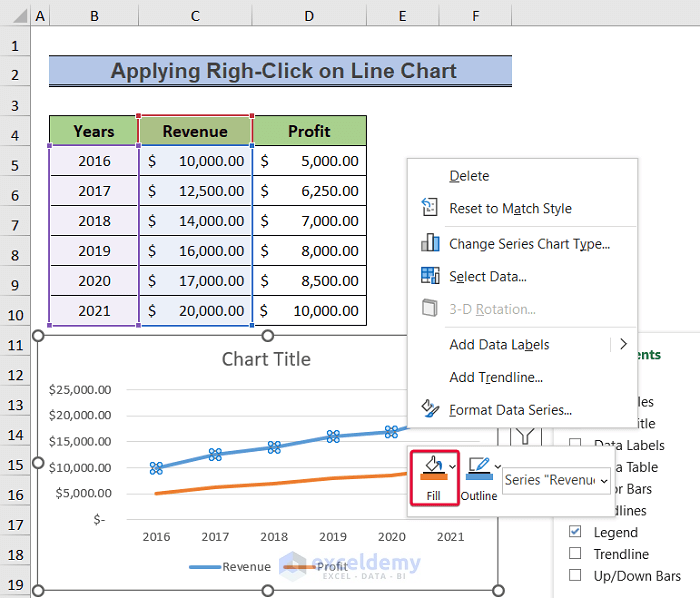This screenshot has height=598, width=700.
Task: Click the orange fill color bar
Action: point(433,477)
